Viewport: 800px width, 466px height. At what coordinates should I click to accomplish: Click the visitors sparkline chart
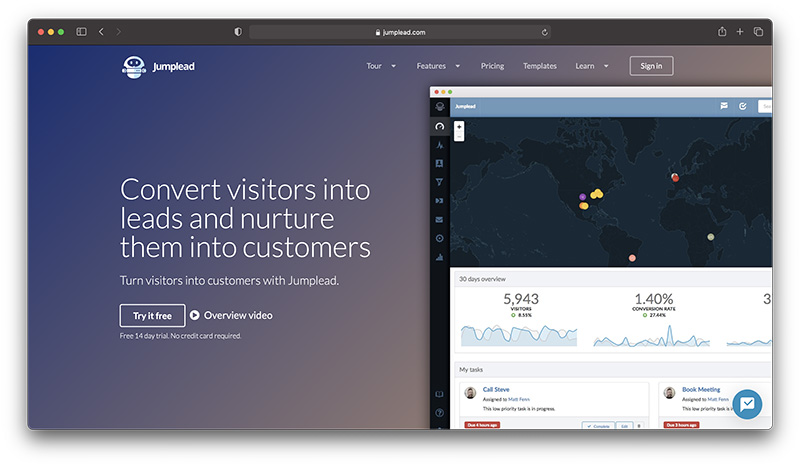tap(519, 335)
